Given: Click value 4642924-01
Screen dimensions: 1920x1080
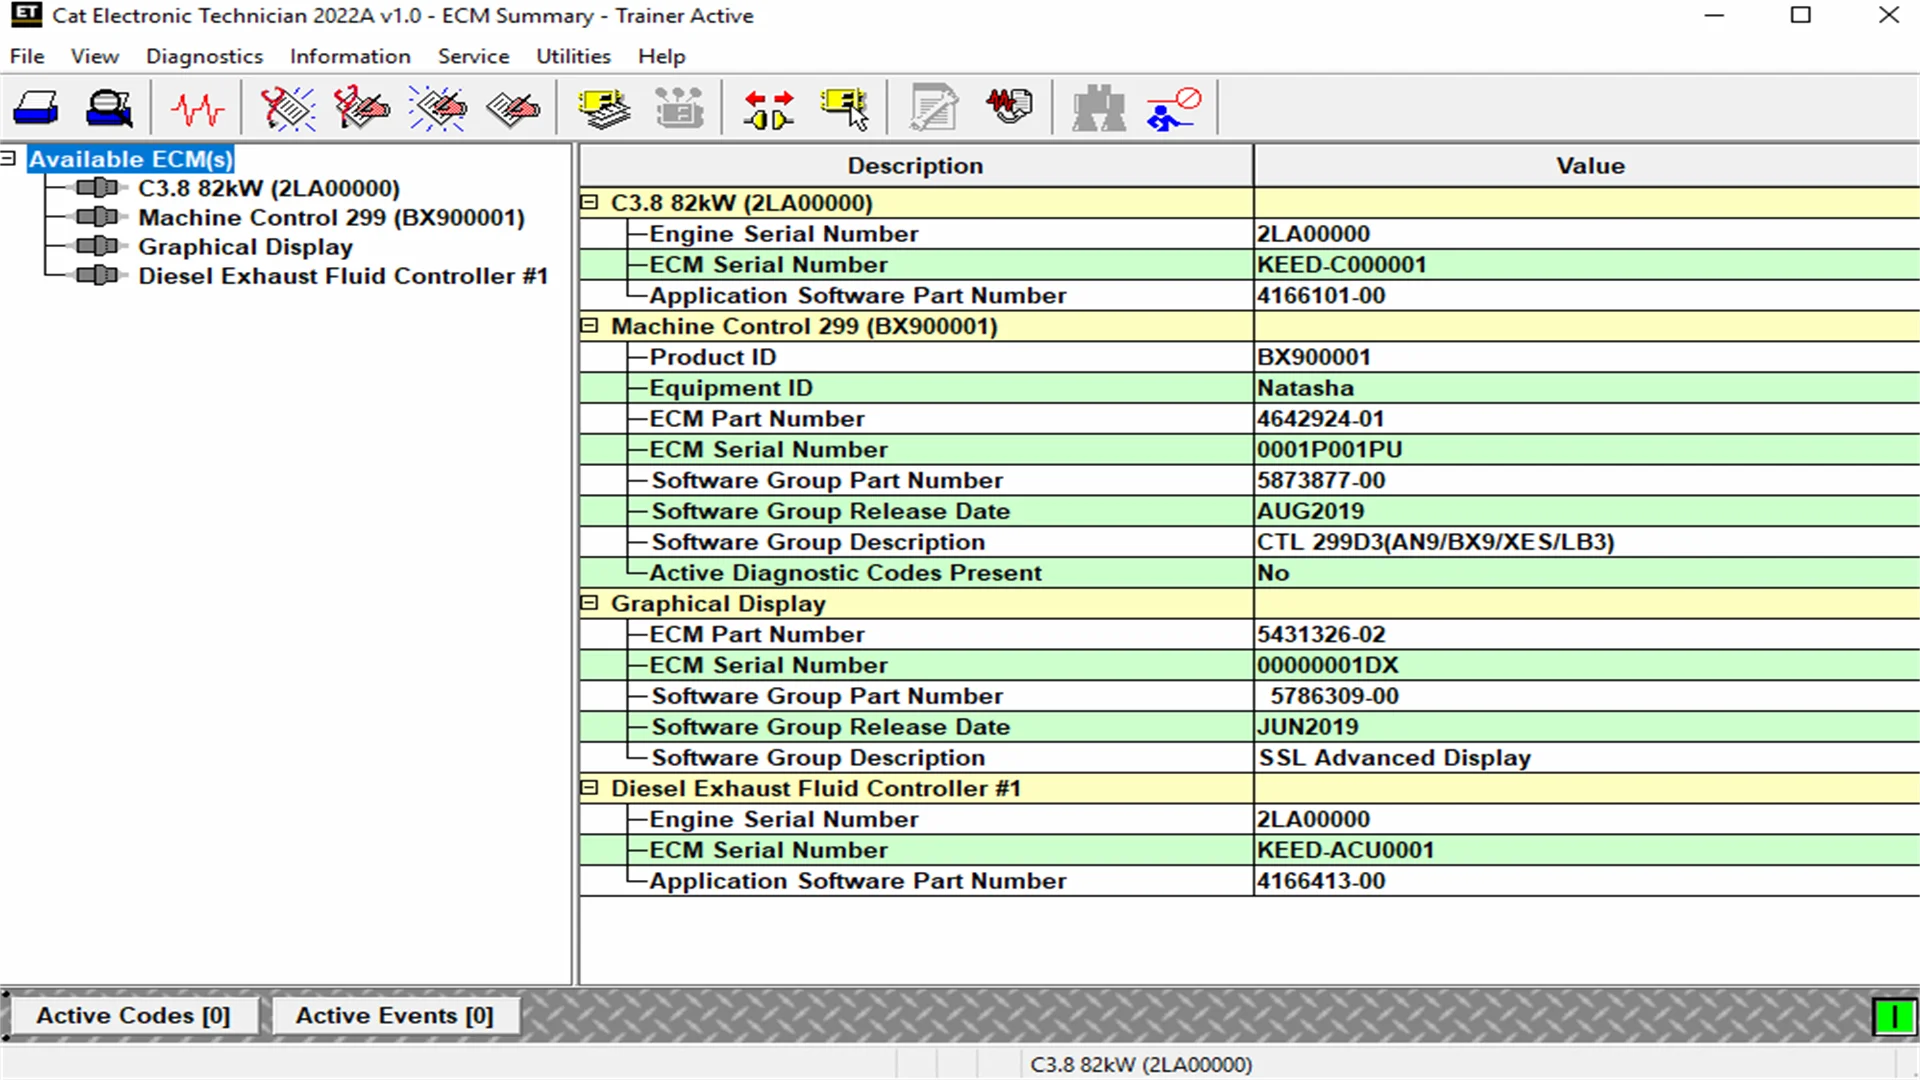Looking at the screenshot, I should click(1320, 419).
